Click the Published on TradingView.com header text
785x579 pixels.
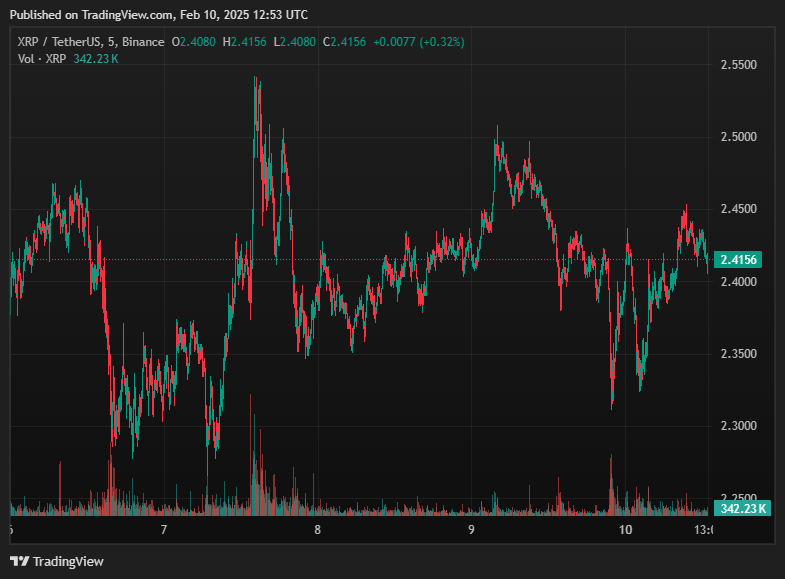[159, 15]
